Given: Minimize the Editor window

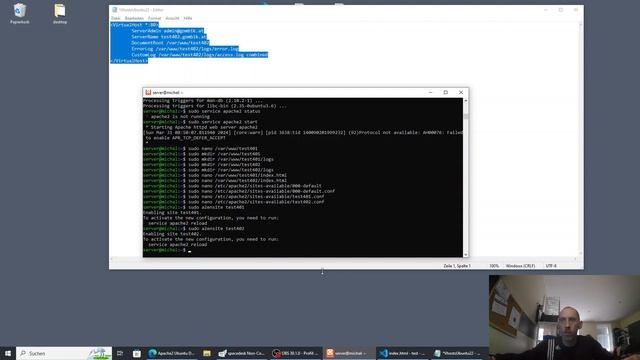Looking at the screenshot, I should tap(546, 10).
